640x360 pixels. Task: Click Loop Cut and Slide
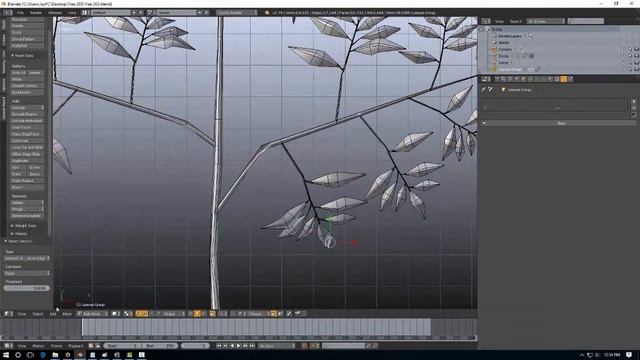pyautogui.click(x=27, y=147)
